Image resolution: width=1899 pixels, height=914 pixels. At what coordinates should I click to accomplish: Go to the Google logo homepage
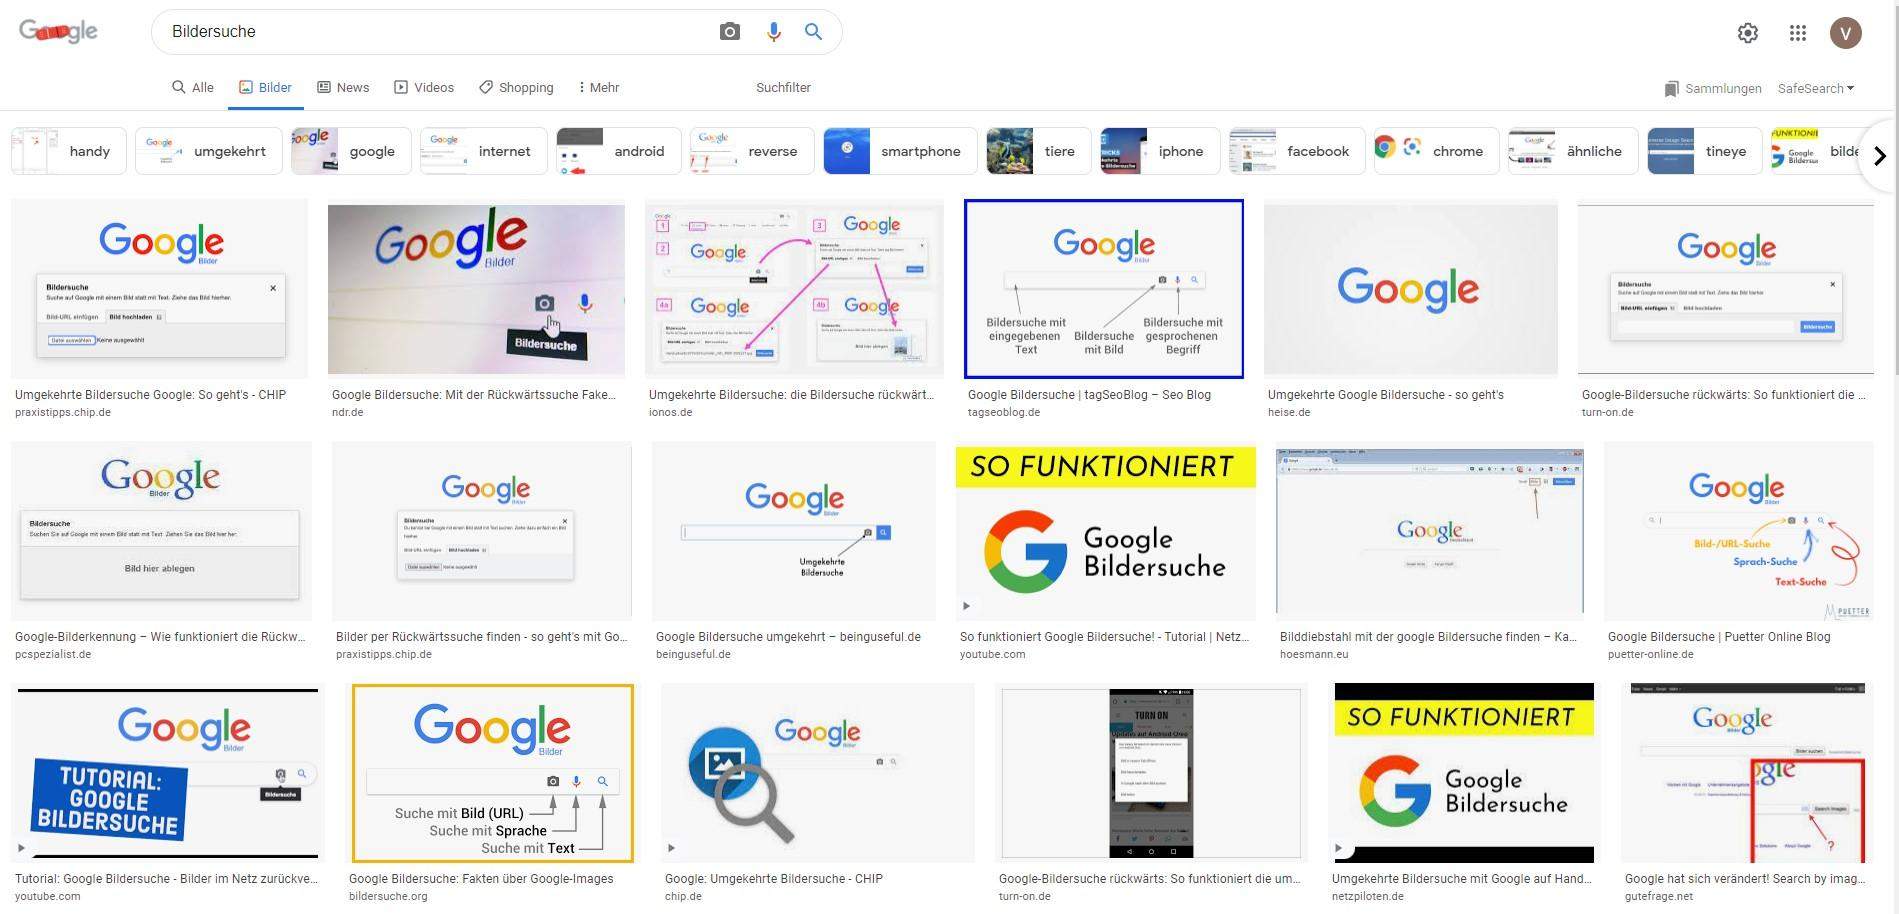point(58,31)
